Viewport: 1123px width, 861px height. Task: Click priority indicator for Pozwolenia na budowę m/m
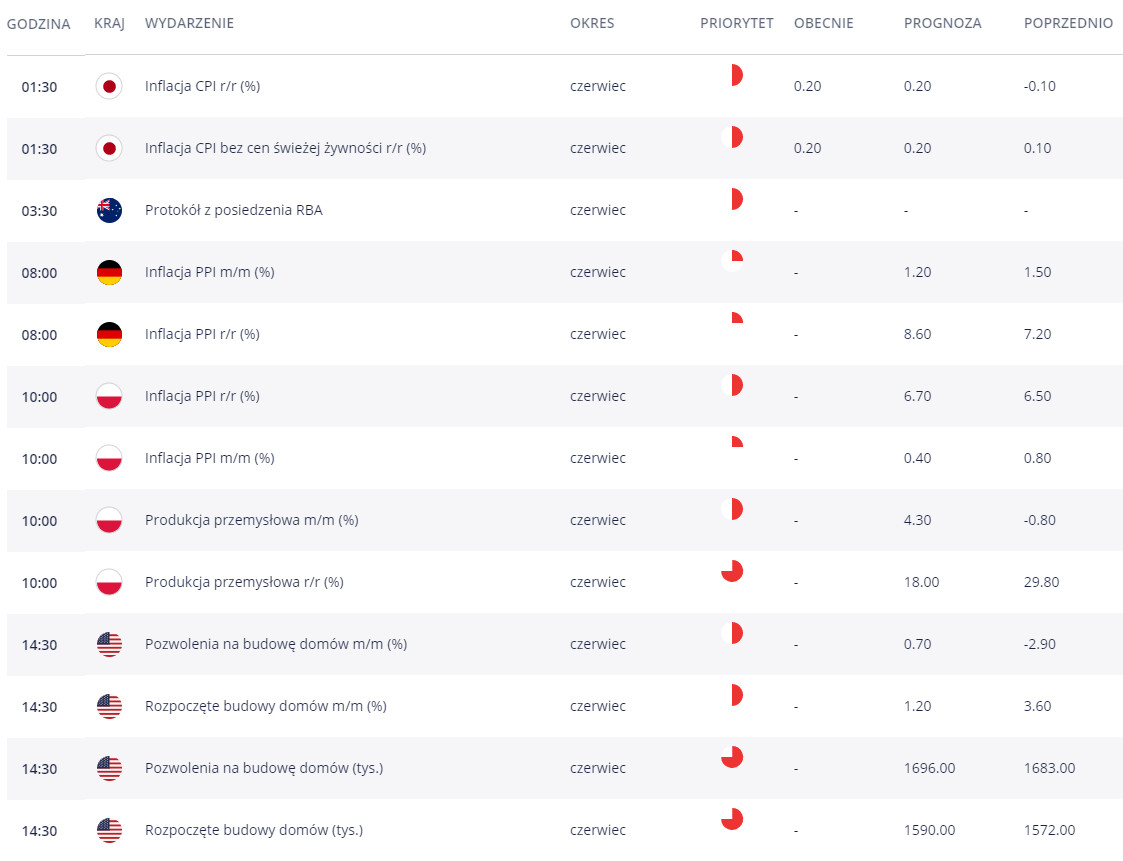(x=732, y=632)
